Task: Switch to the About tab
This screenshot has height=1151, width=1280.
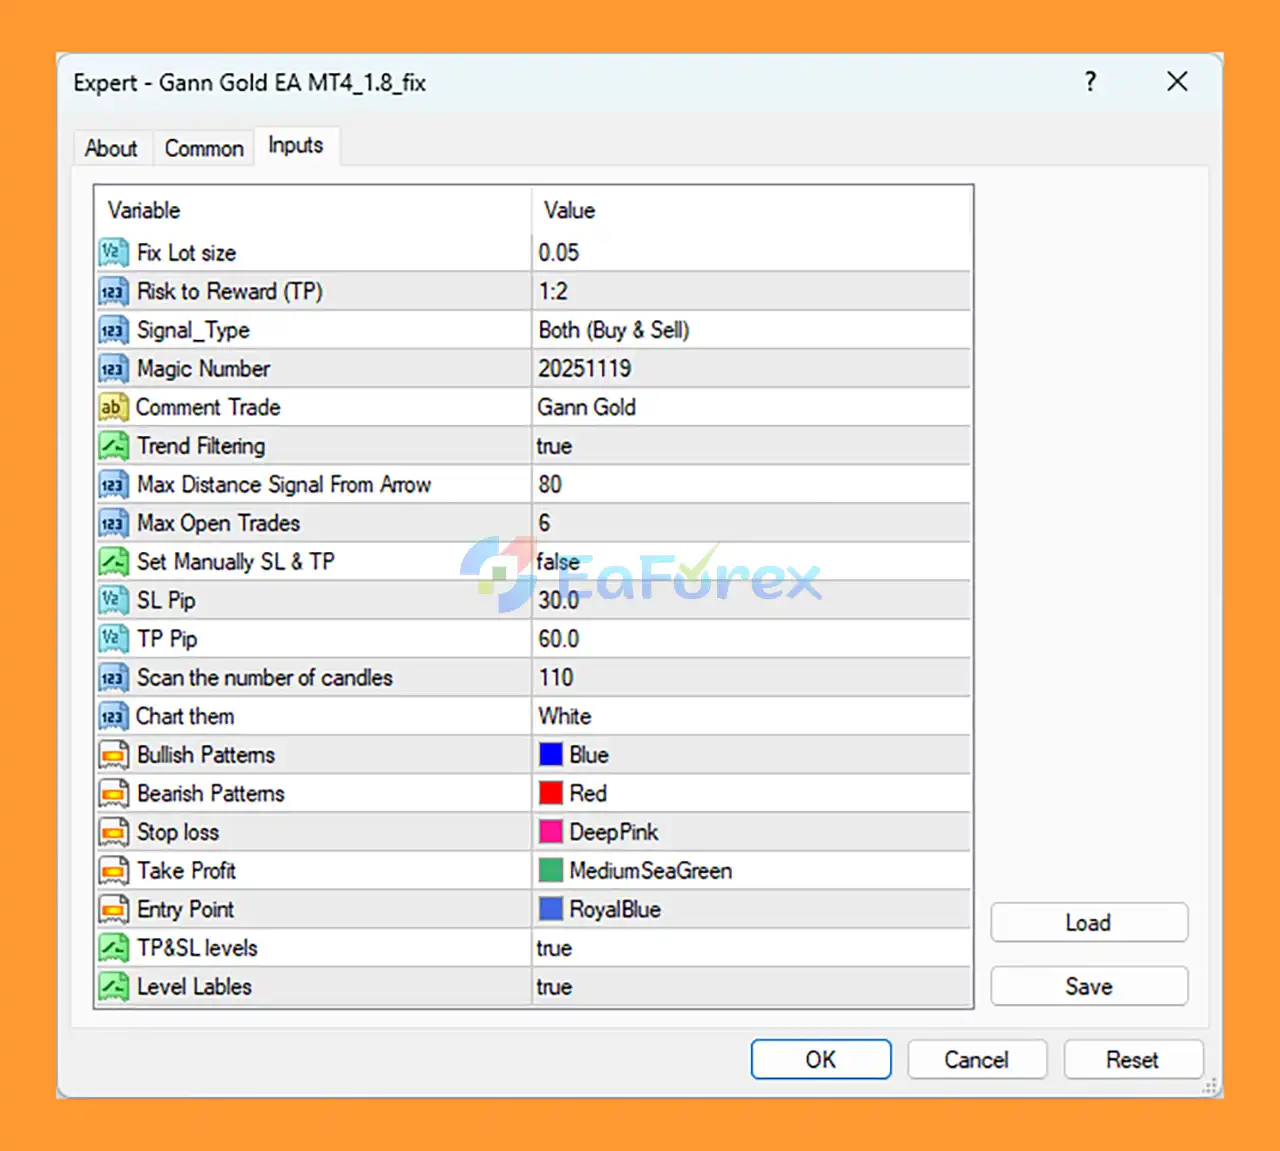Action: [x=111, y=148]
